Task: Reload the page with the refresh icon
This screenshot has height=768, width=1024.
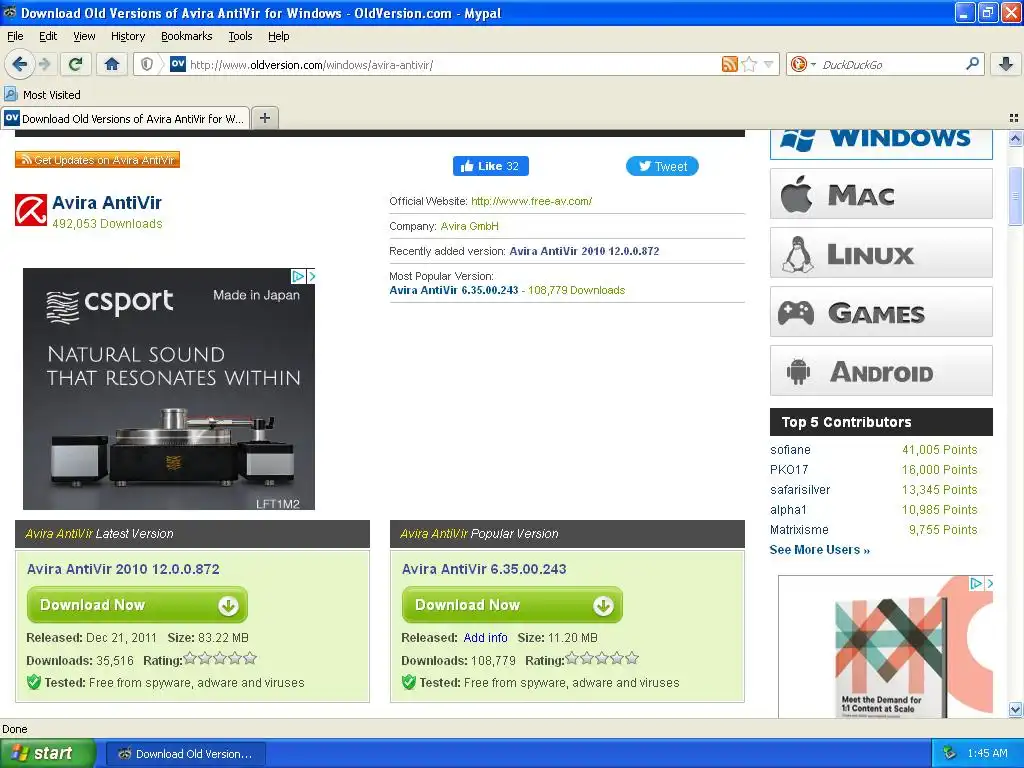Action: click(75, 64)
